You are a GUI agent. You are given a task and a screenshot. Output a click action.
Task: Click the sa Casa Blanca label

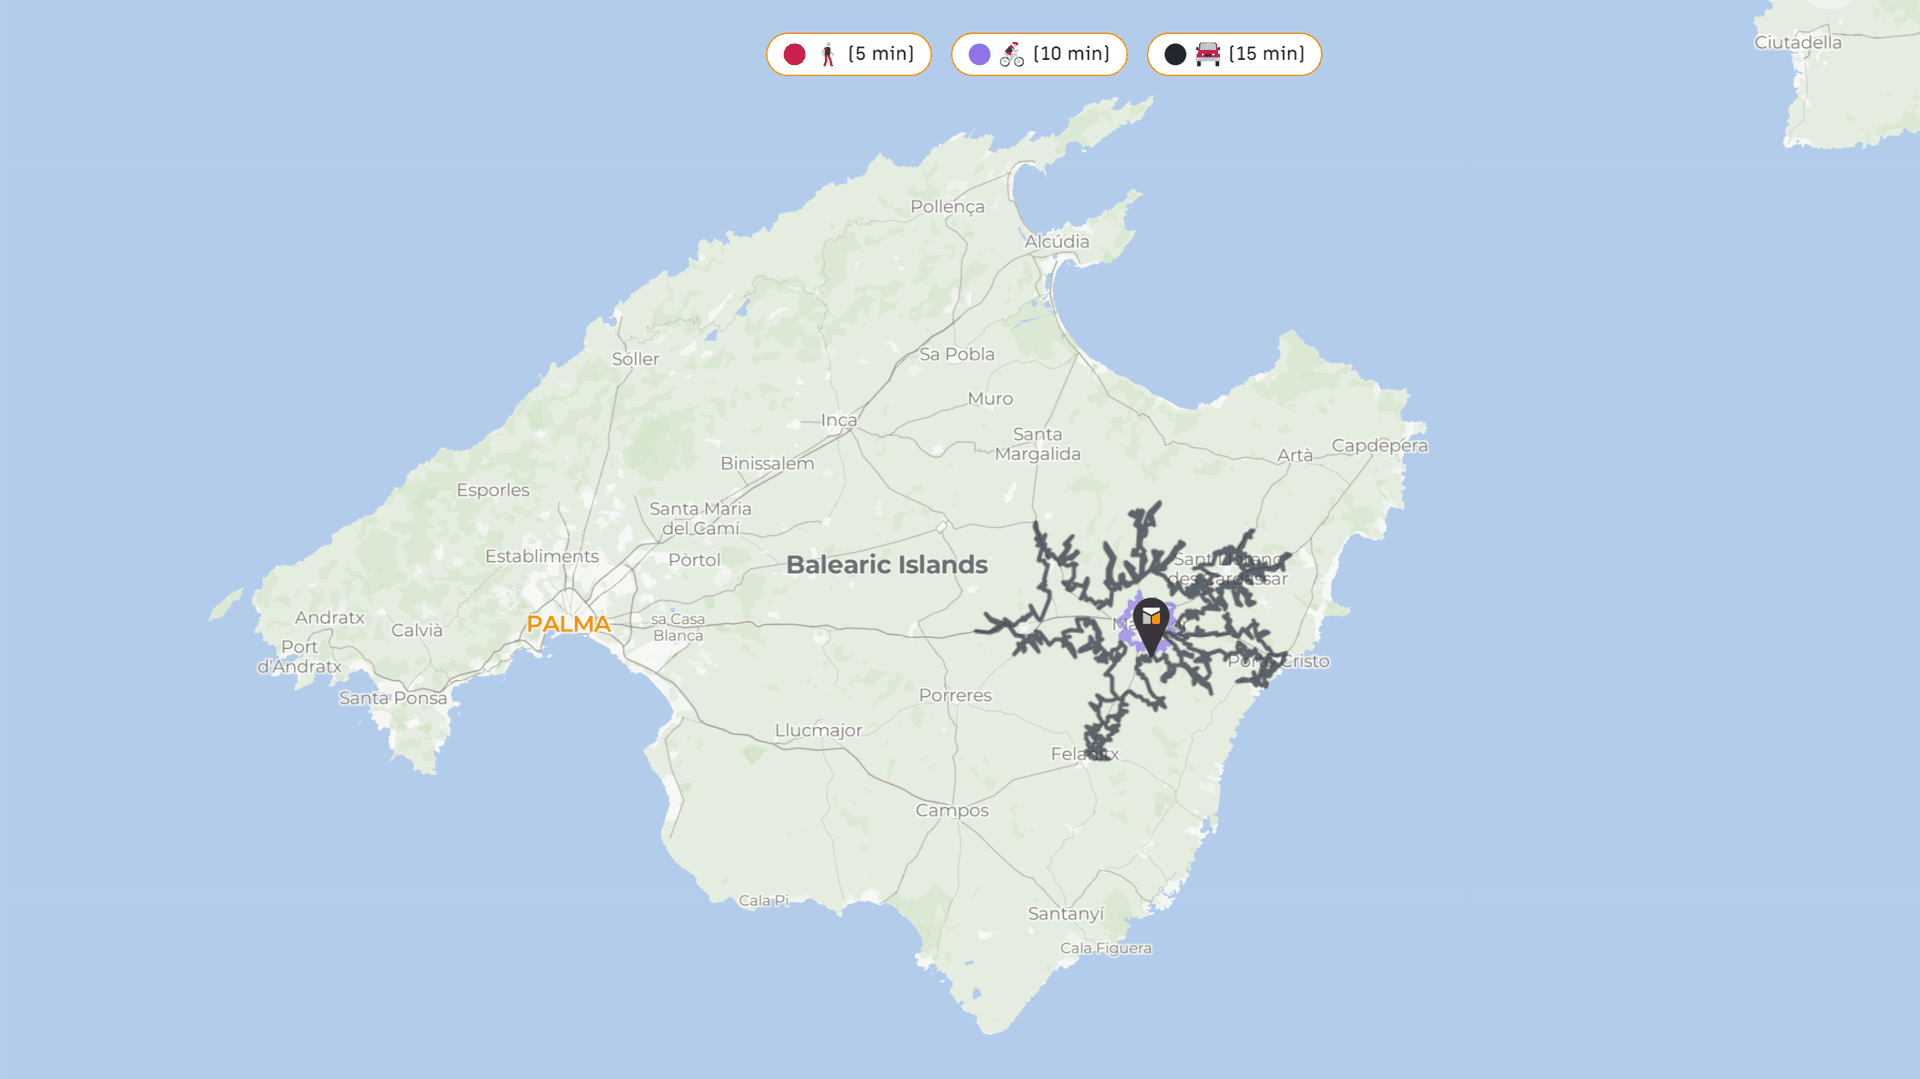click(x=678, y=627)
